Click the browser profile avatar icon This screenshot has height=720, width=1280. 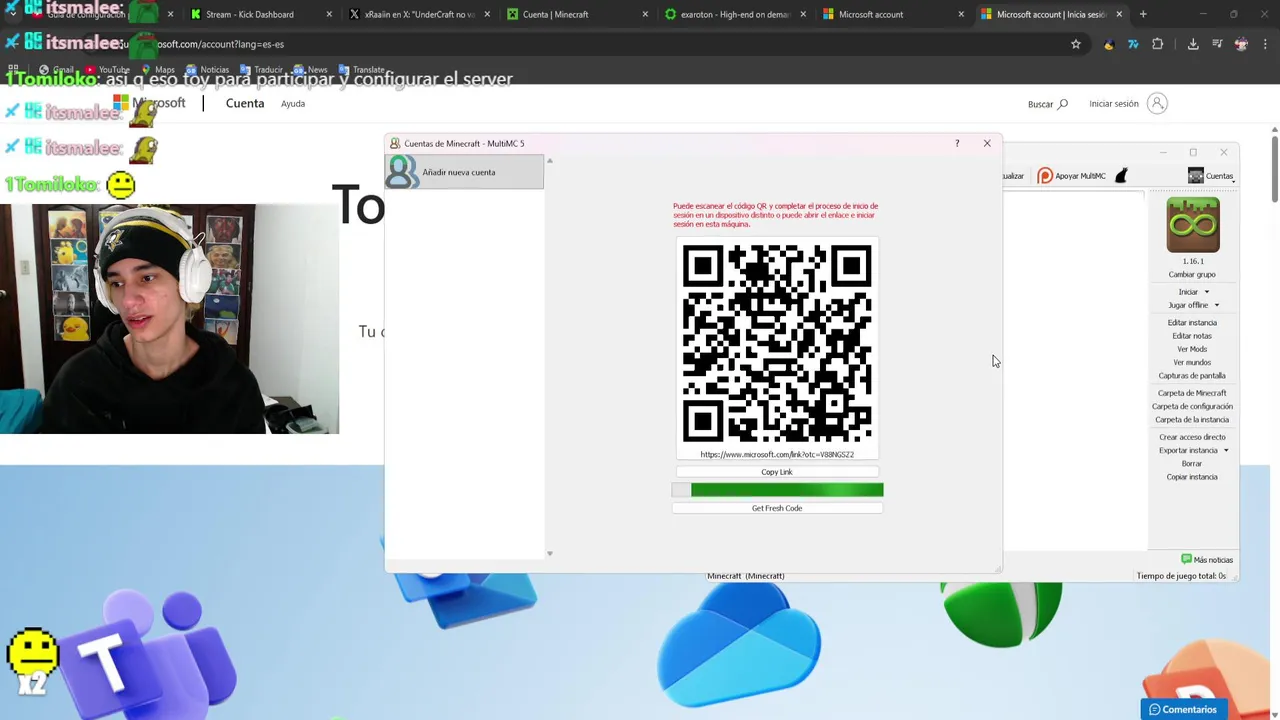pyautogui.click(x=1241, y=44)
